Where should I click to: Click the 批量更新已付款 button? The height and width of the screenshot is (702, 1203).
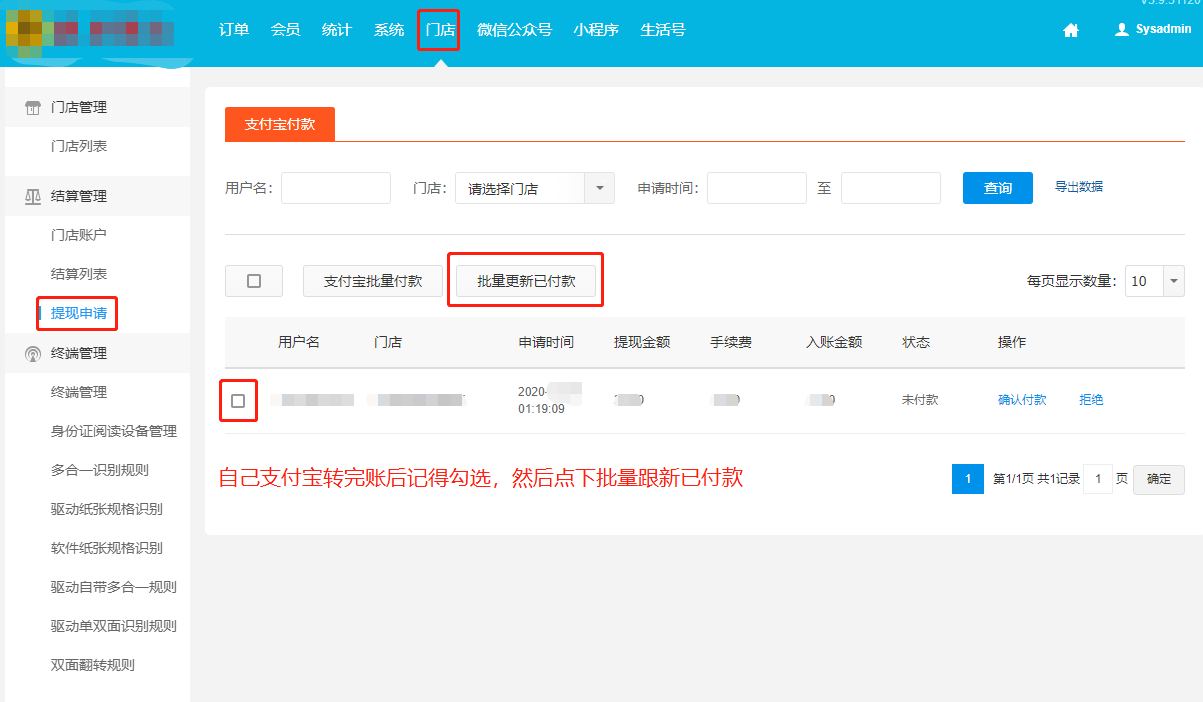pyautogui.click(x=526, y=281)
